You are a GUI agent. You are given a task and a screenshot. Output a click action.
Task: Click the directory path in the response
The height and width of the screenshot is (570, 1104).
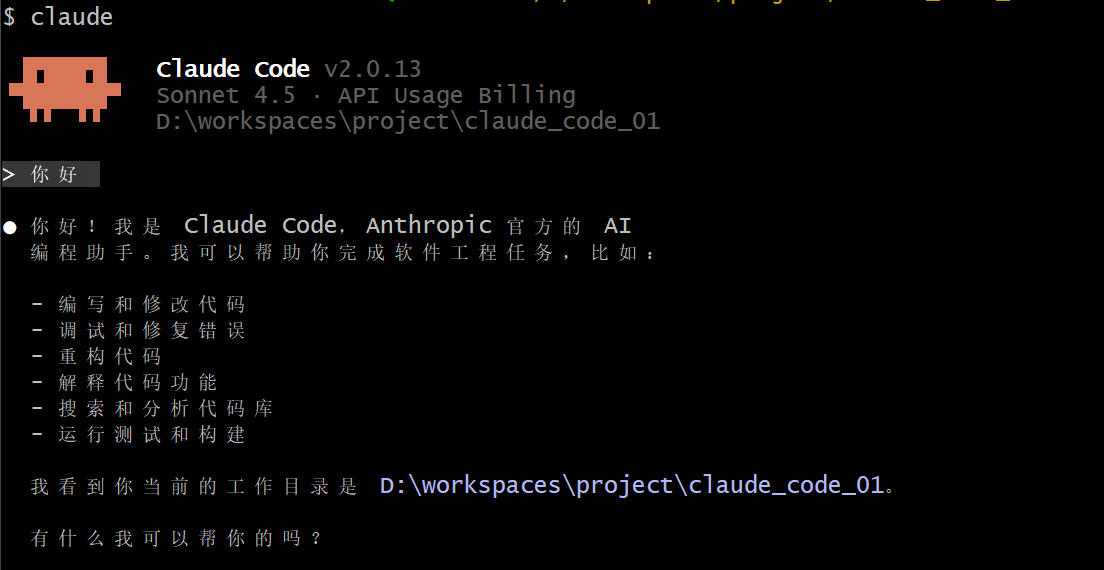(632, 486)
